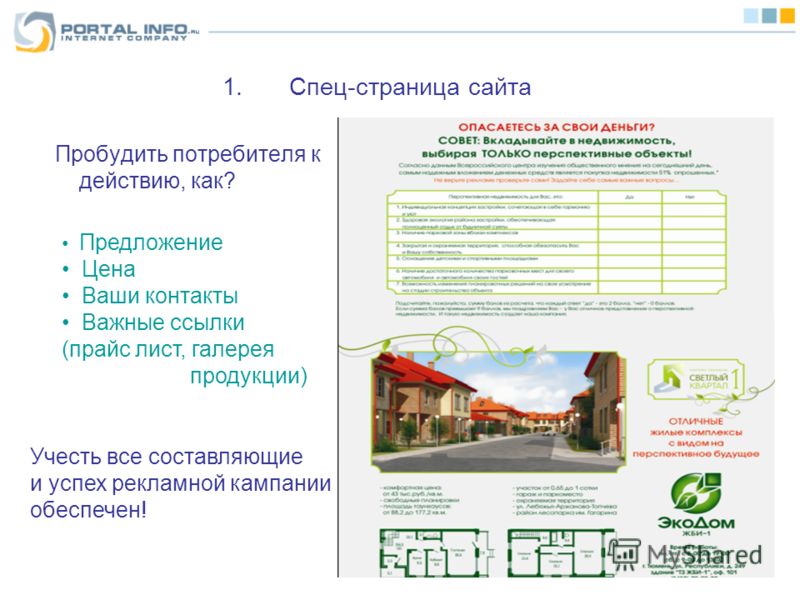This screenshot has height=600, width=800.
Task: Click the slide title 'Спец-страница сайта'
Action: (x=410, y=87)
